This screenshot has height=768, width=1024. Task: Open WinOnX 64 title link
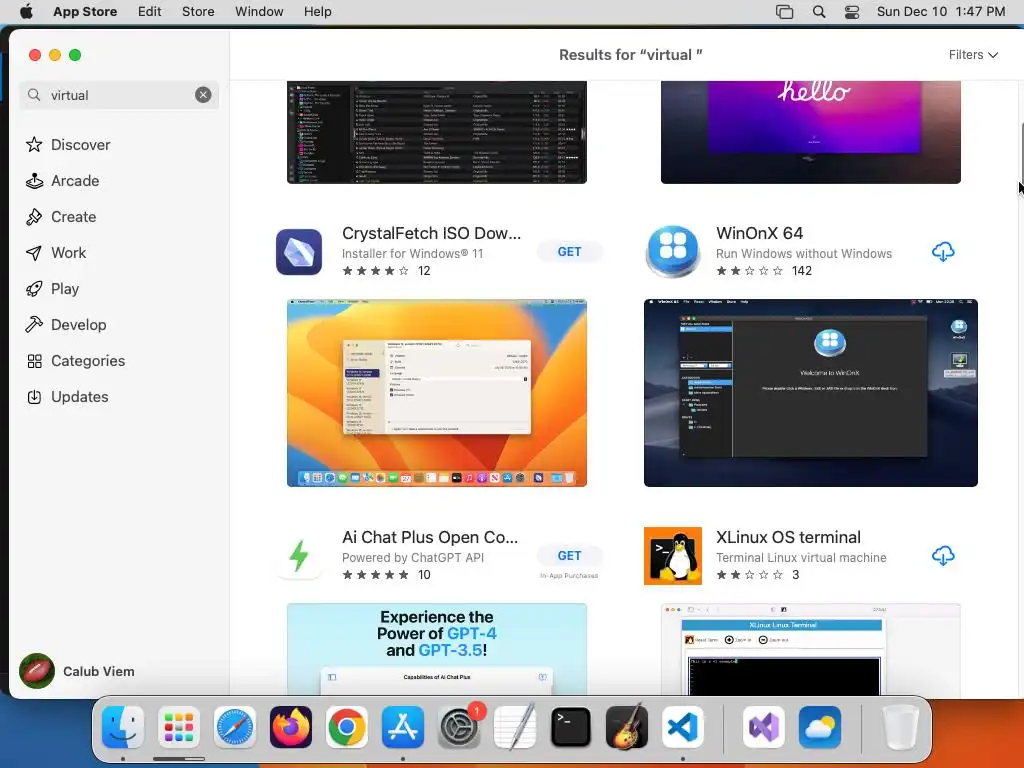[760, 233]
